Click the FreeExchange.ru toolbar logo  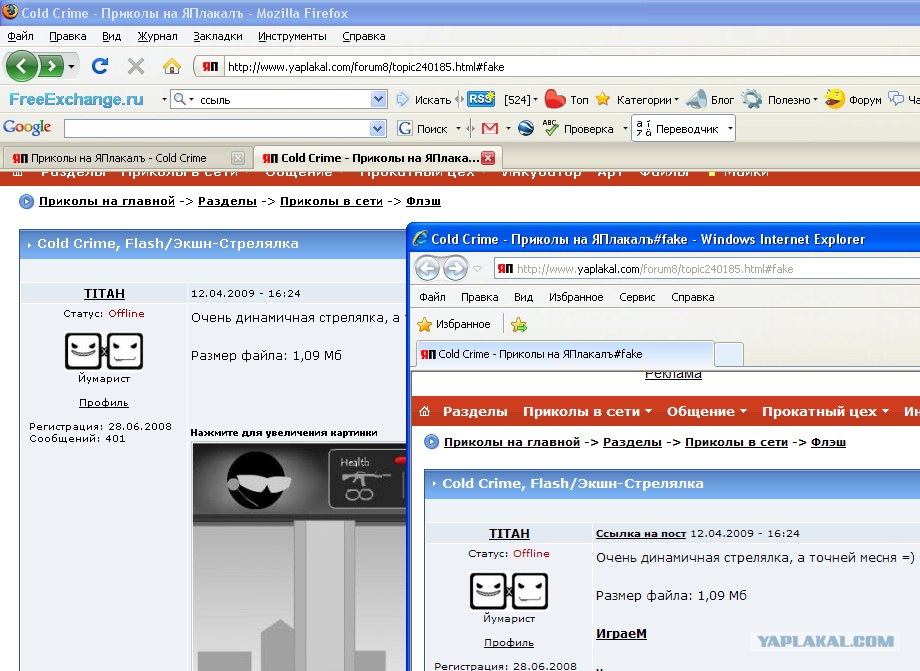(x=76, y=99)
